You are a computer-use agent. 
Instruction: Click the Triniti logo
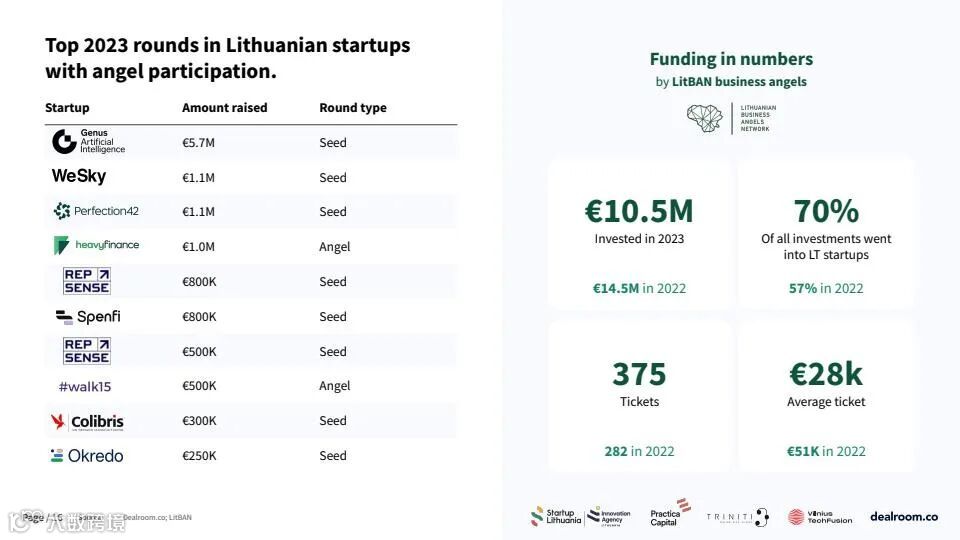(x=737, y=517)
